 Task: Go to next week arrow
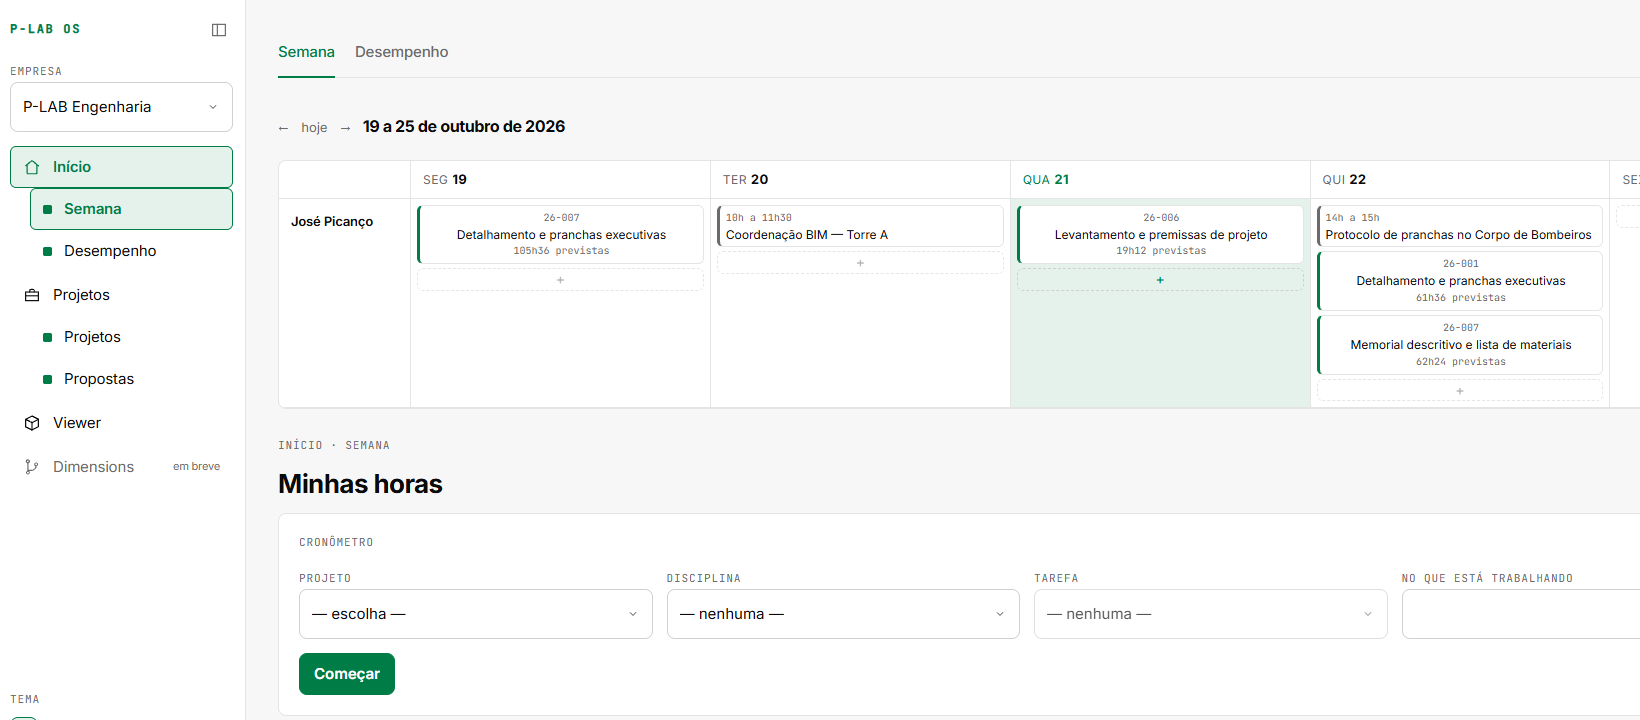(x=345, y=128)
